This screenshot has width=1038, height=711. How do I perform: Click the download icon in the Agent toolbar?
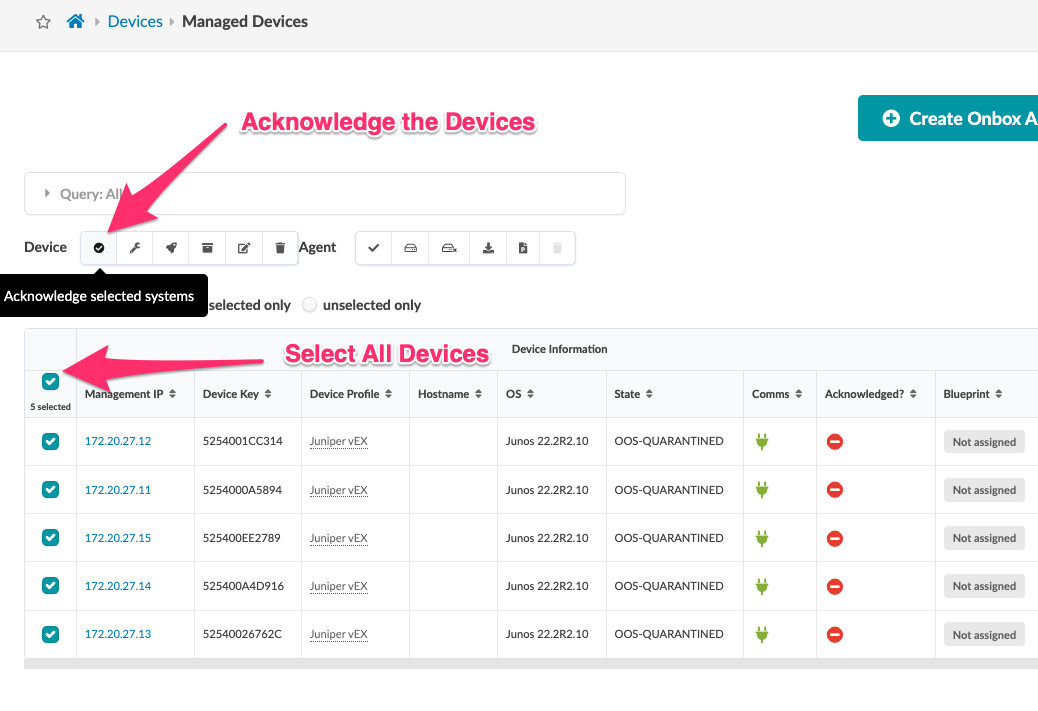point(488,247)
